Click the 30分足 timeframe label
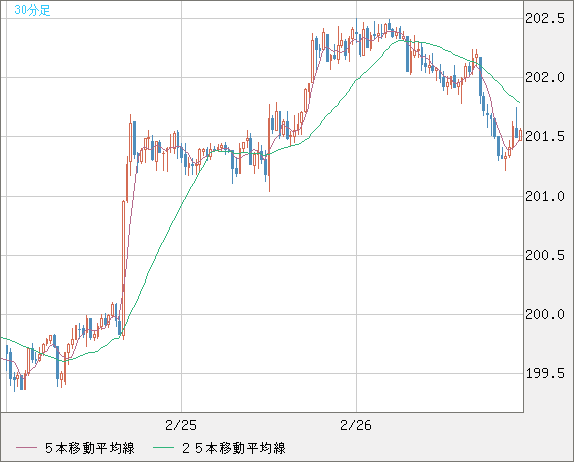Image resolution: width=574 pixels, height=462 pixels. coord(32,10)
